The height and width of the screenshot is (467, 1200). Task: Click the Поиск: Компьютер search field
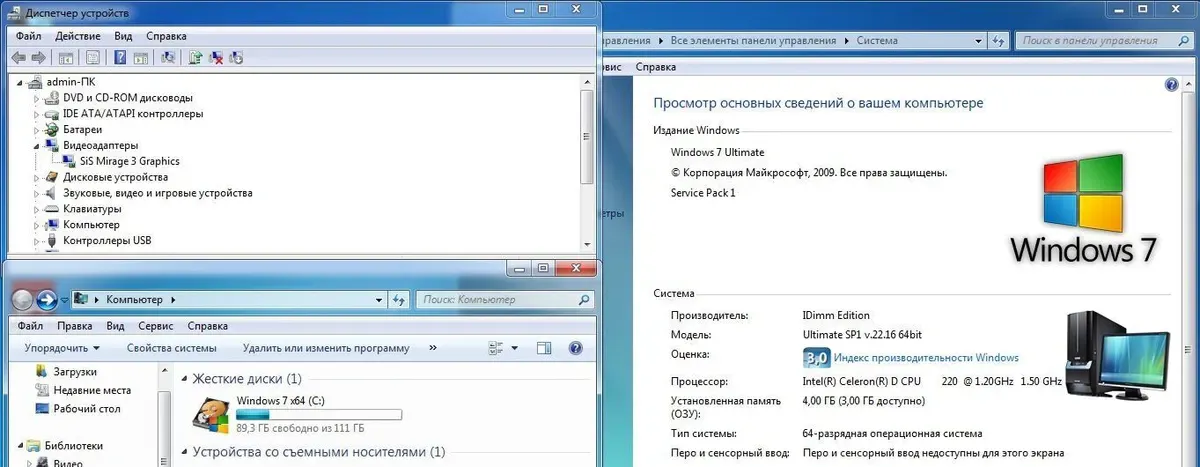click(492, 299)
